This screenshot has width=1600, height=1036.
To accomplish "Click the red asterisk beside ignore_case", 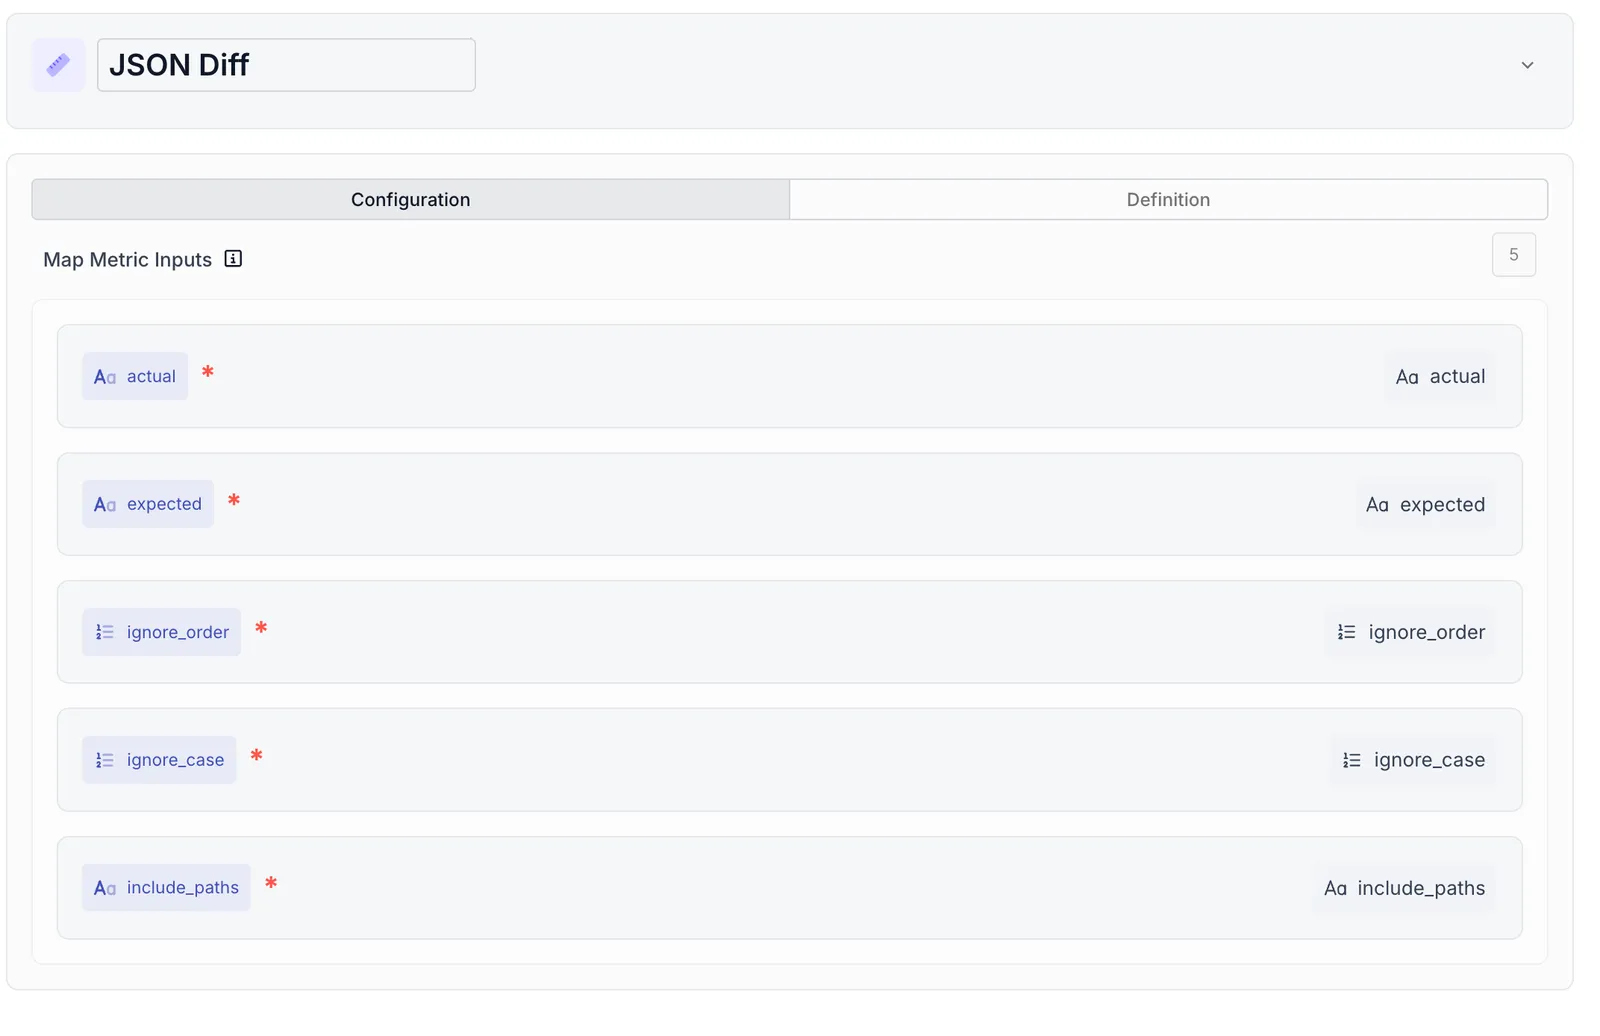I will coord(257,755).
